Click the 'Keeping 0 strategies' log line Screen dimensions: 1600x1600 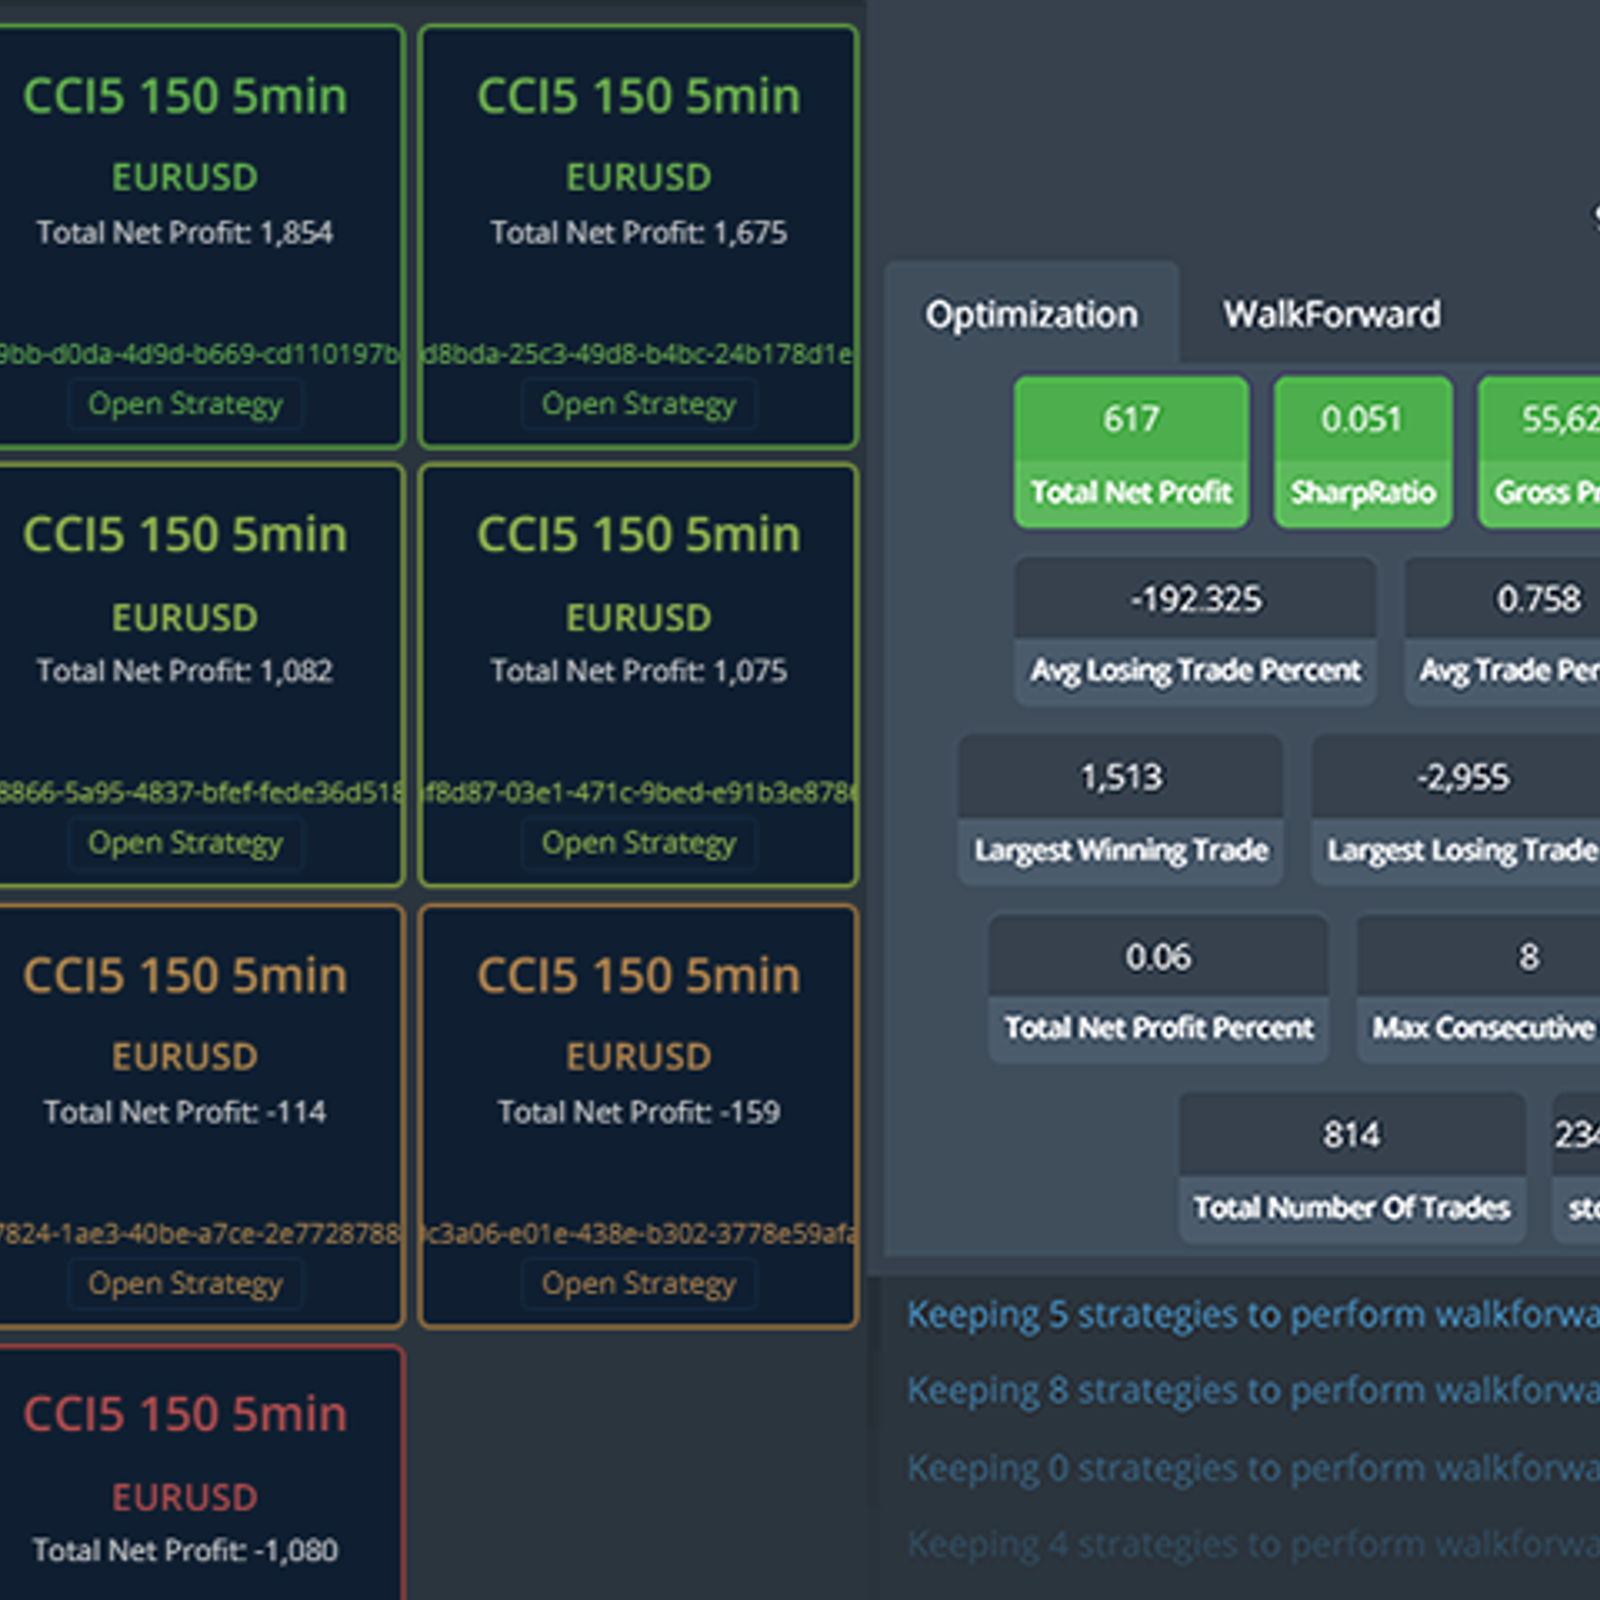click(1253, 1468)
